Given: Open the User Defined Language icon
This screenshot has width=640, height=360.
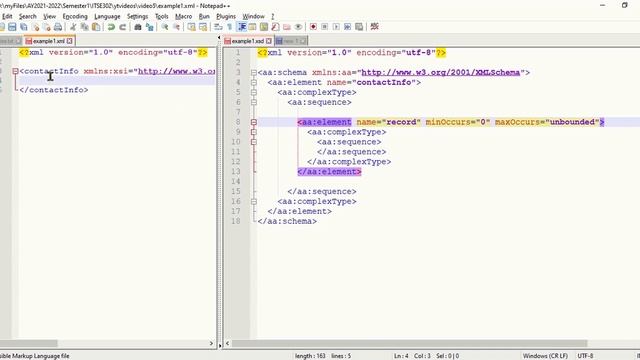Looking at the screenshot, I should pos(252,27).
